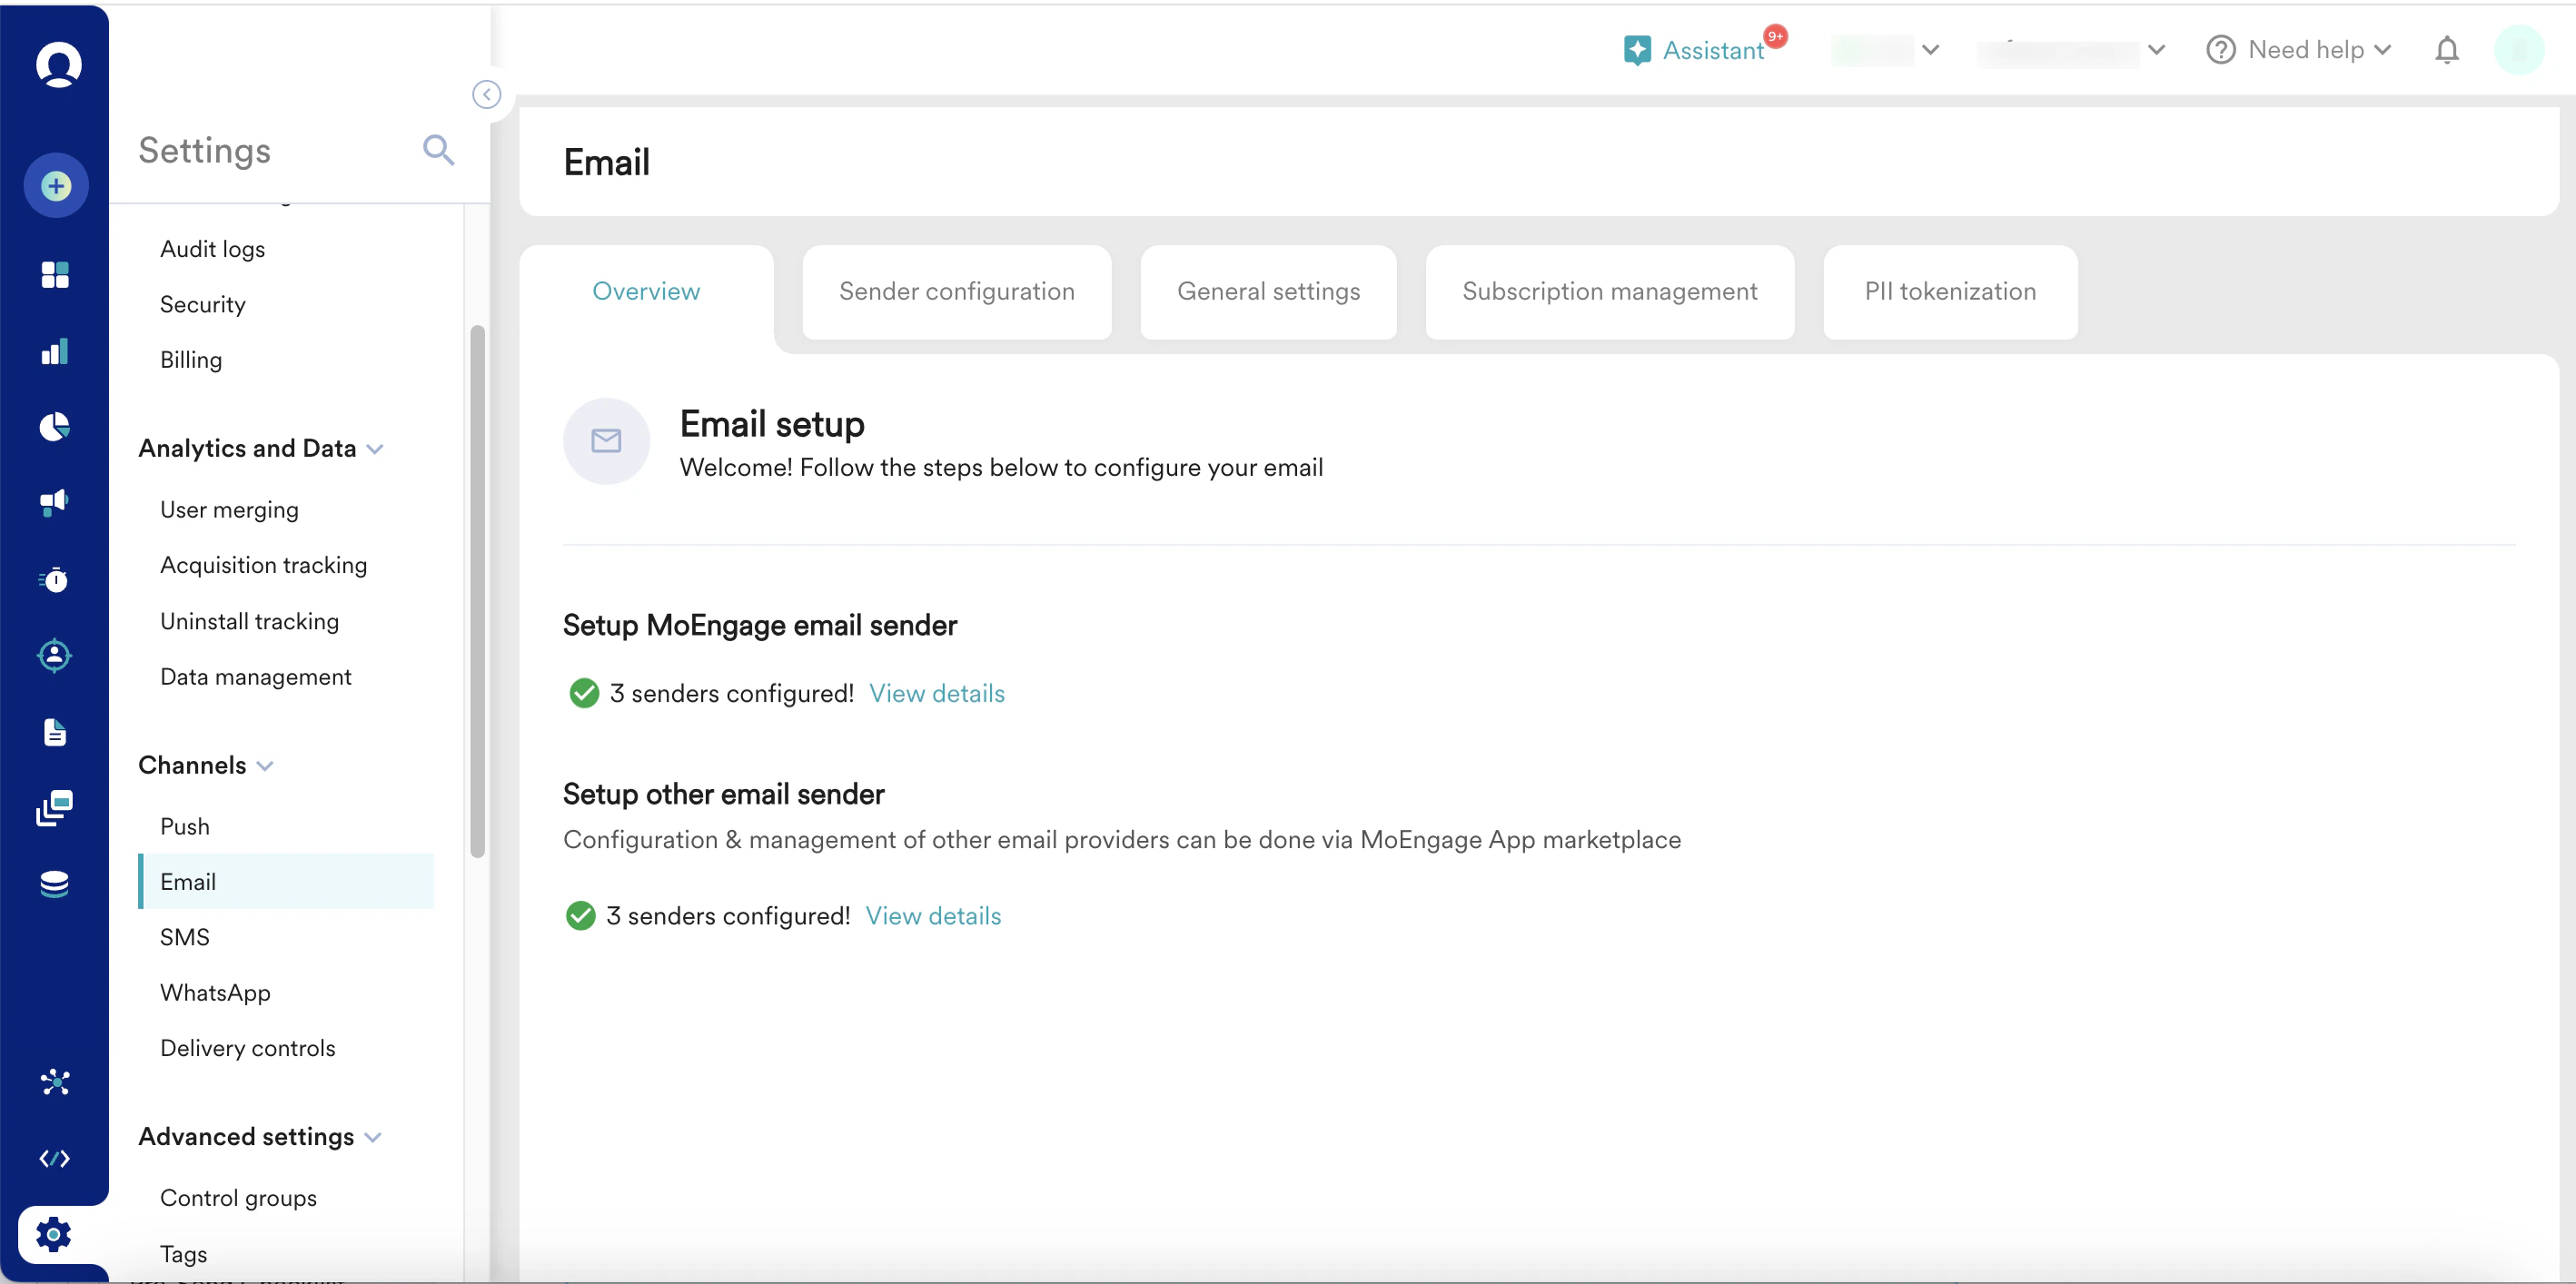Open the code brackets icon near sidebar bottom
This screenshot has width=2576, height=1284.
(55, 1159)
